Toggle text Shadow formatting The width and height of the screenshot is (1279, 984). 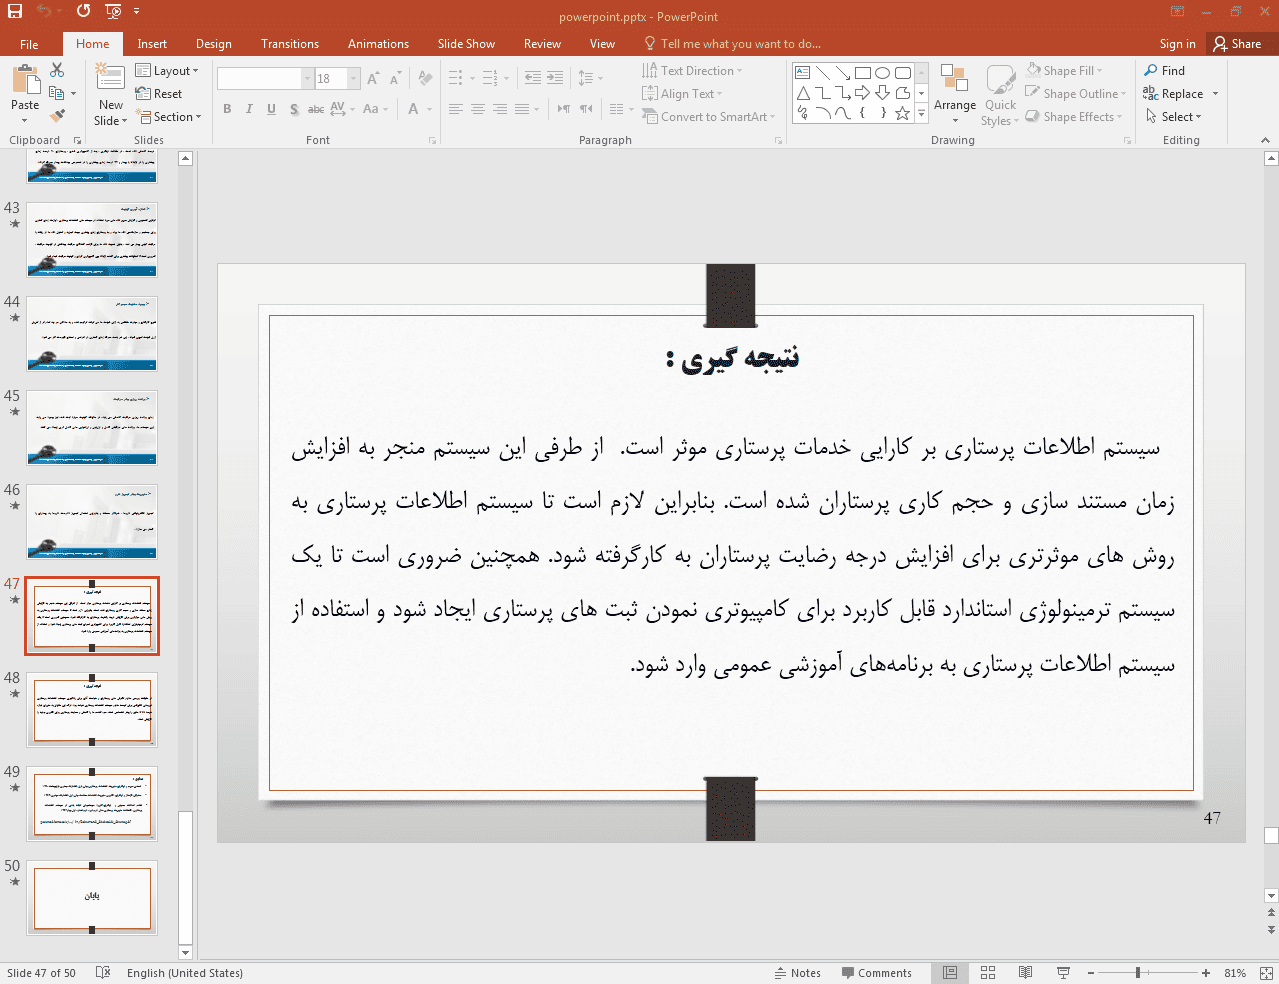(293, 109)
